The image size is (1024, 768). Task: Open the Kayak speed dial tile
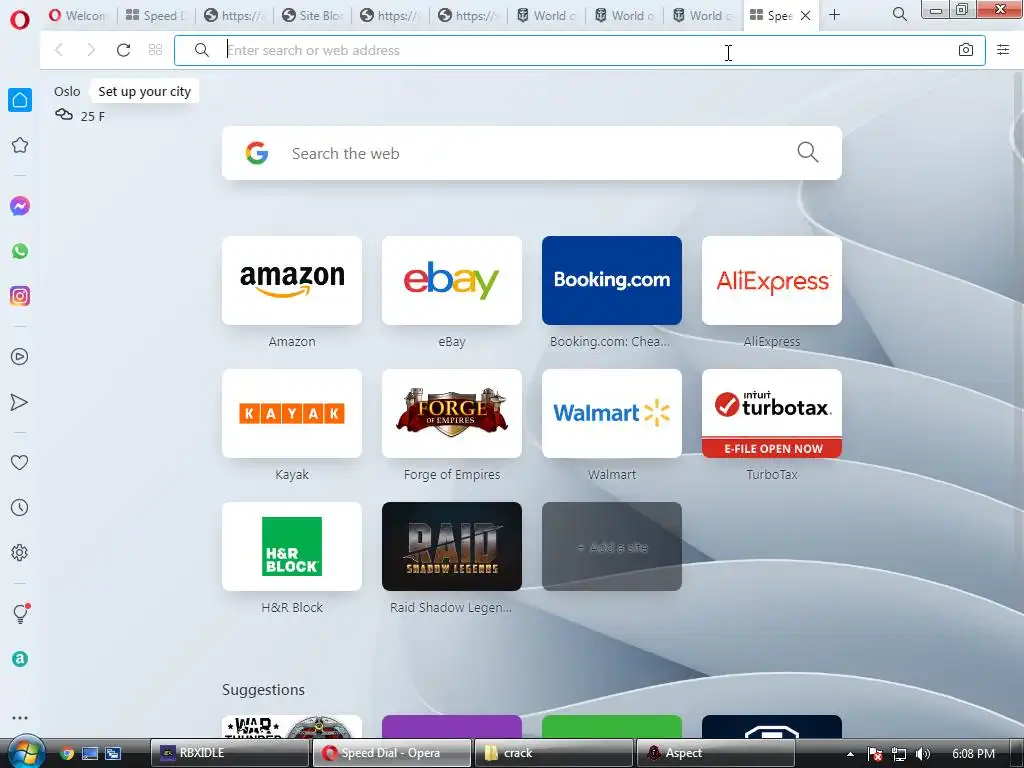[x=292, y=413]
